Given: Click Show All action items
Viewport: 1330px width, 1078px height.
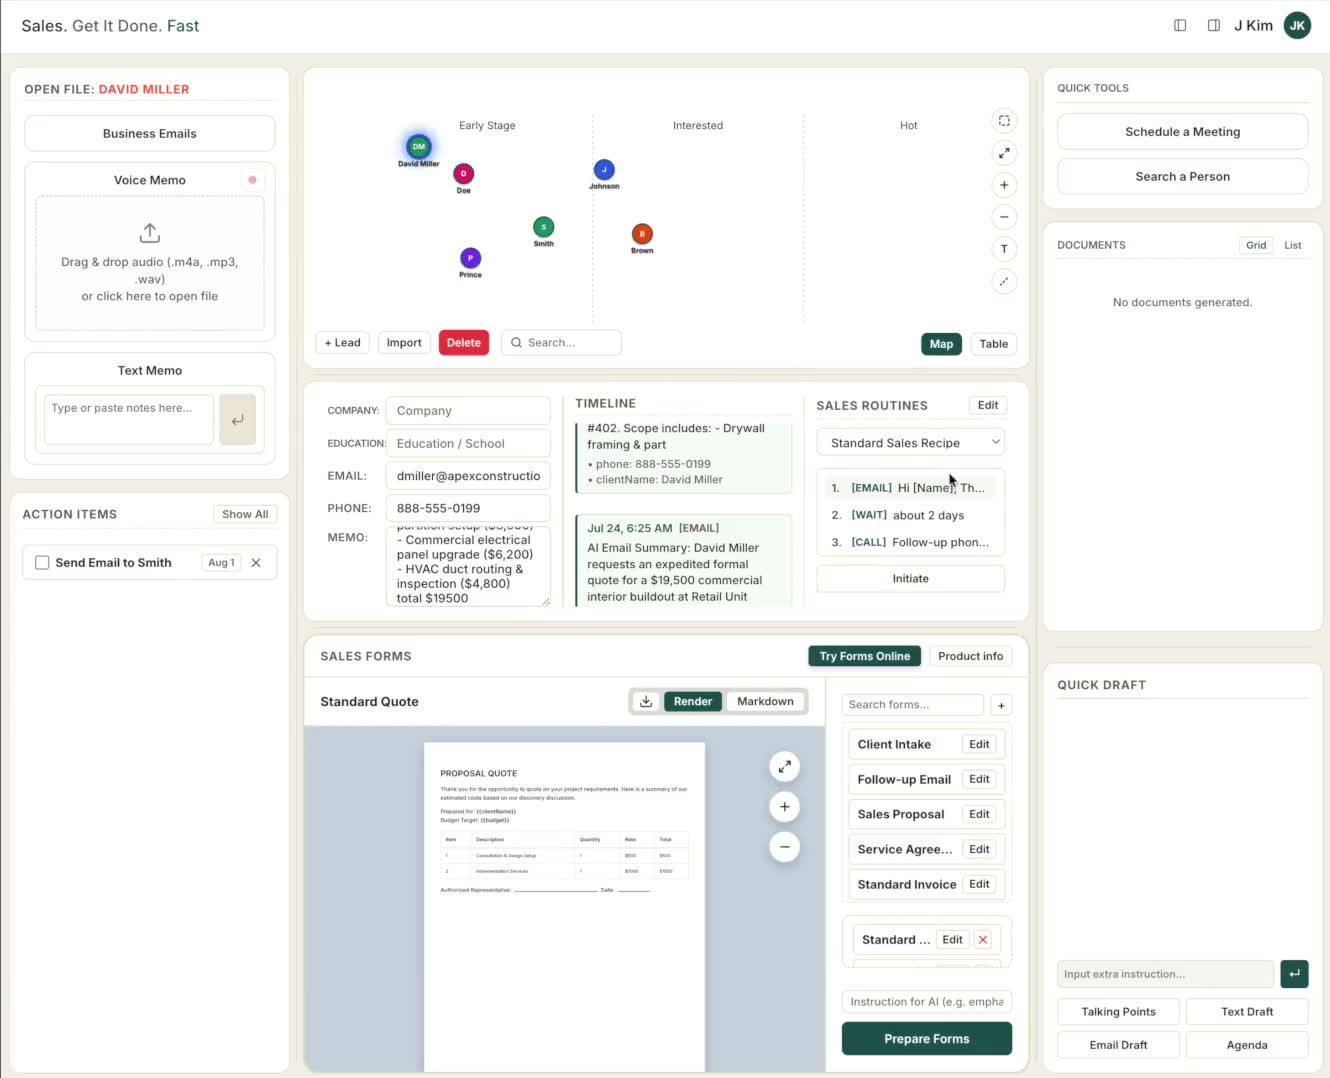Looking at the screenshot, I should click(245, 514).
